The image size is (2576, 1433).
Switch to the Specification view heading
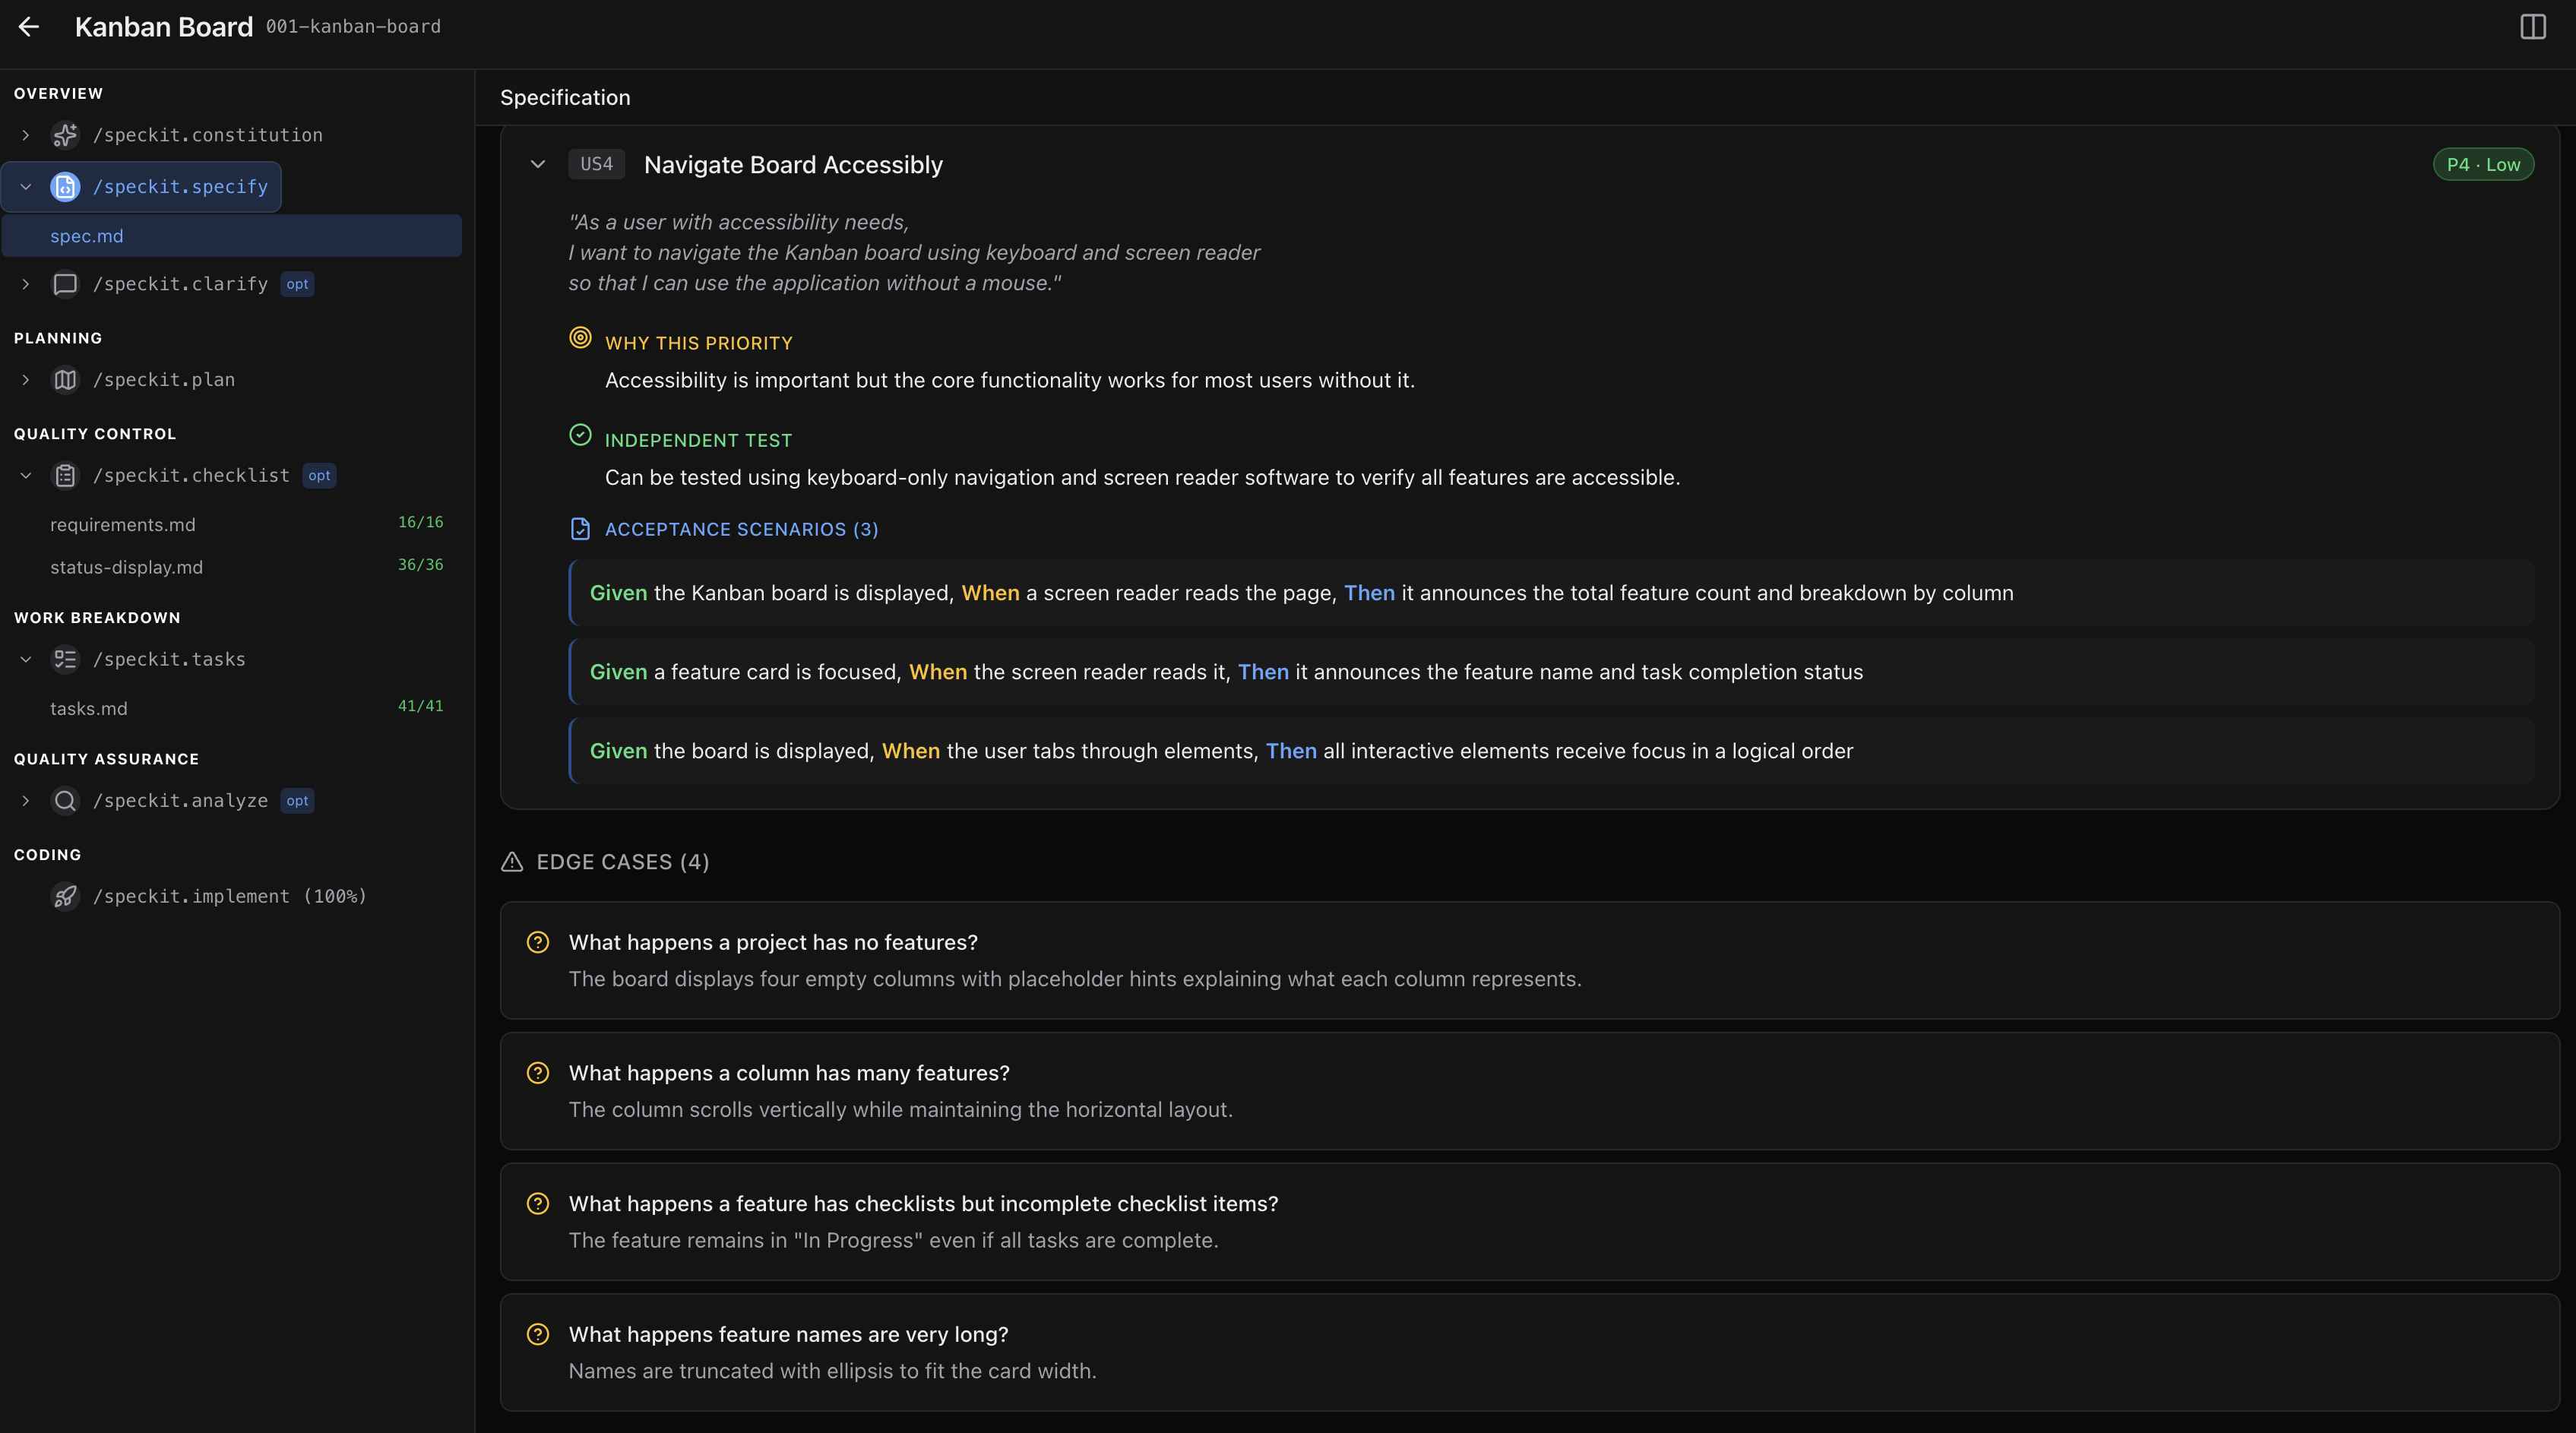[565, 97]
